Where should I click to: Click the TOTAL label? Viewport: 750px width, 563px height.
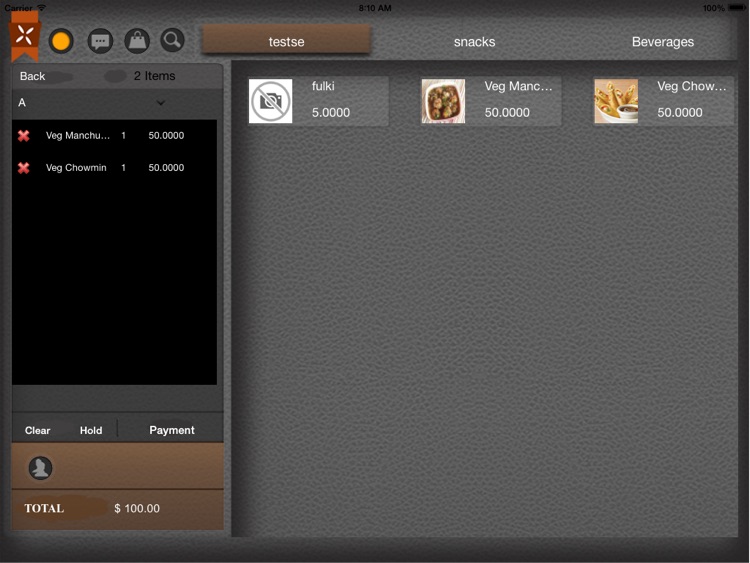pyautogui.click(x=44, y=508)
